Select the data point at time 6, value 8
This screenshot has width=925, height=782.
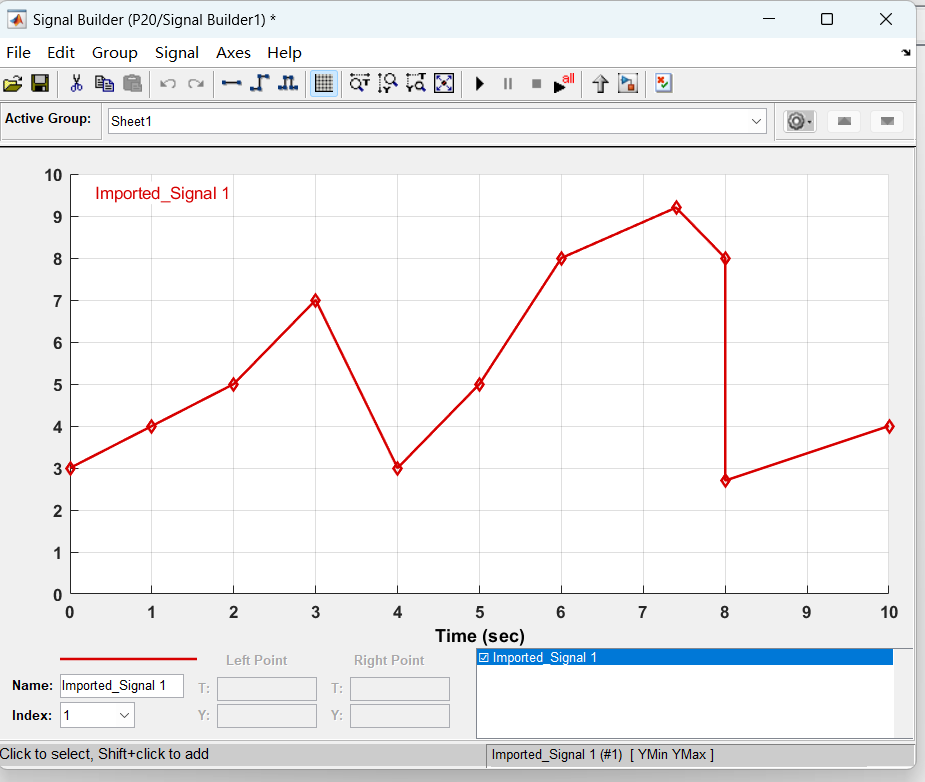click(x=561, y=258)
